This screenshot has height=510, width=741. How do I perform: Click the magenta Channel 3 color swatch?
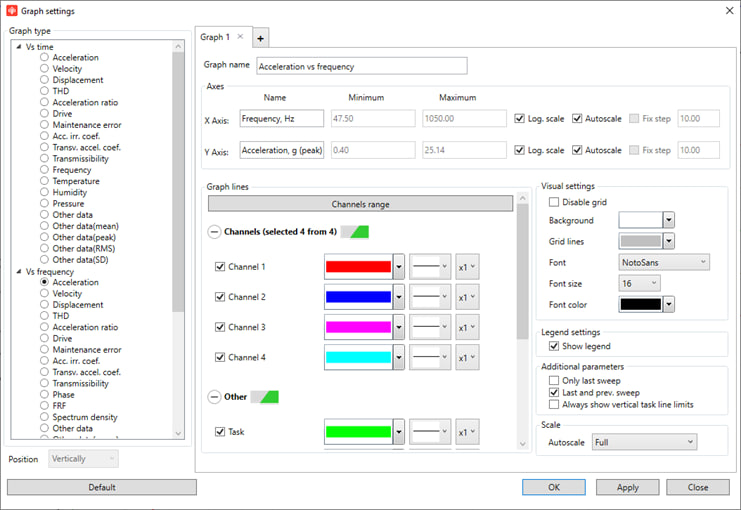coord(358,327)
